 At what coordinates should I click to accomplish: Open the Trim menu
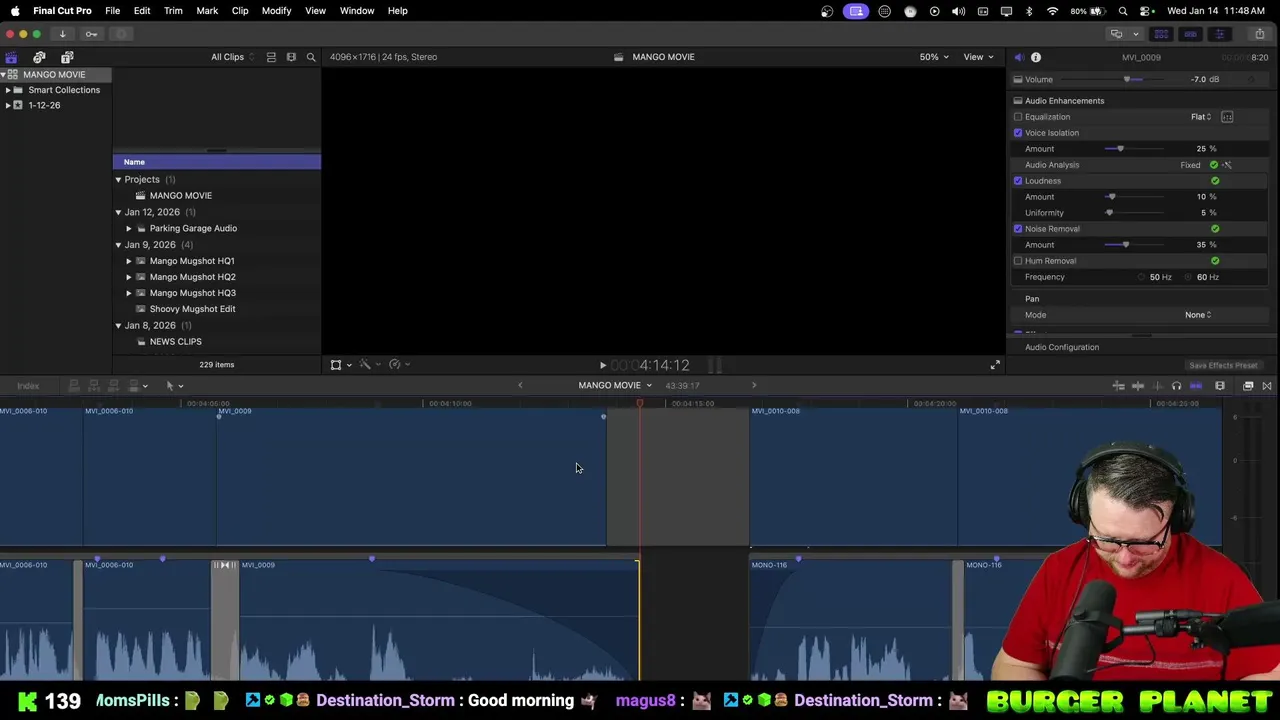tap(173, 11)
